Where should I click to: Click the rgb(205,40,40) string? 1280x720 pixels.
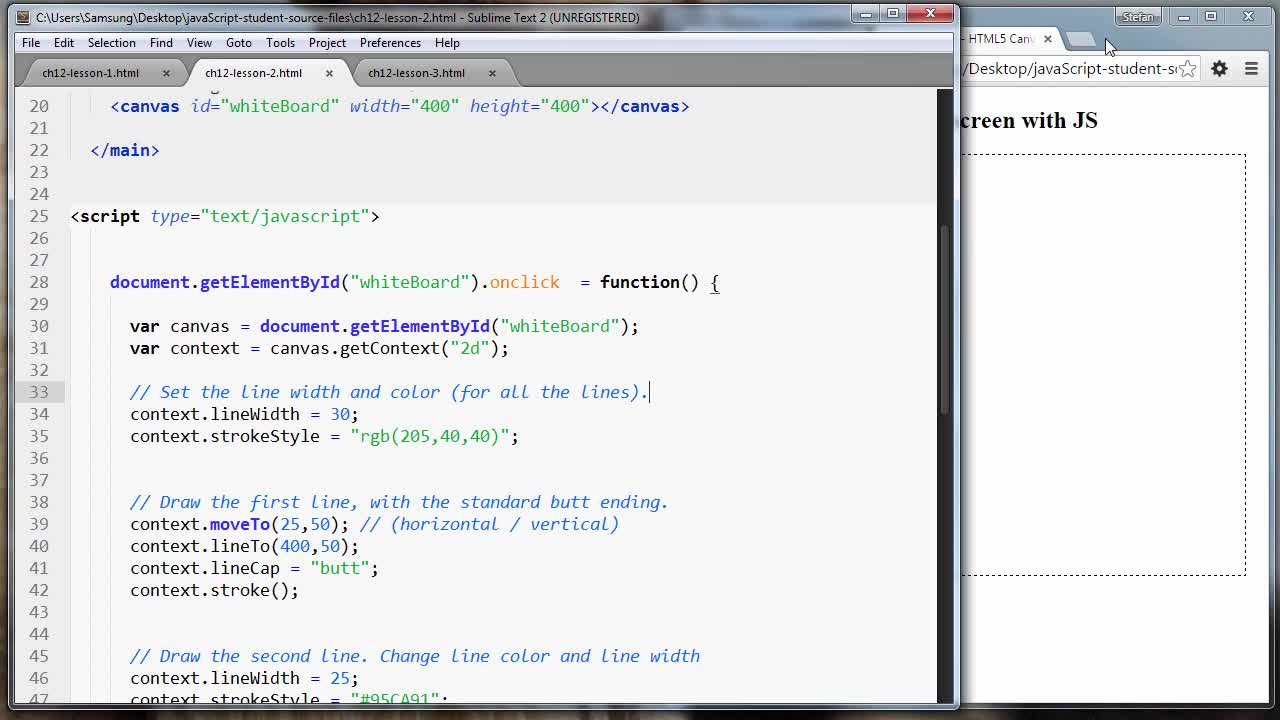429,436
